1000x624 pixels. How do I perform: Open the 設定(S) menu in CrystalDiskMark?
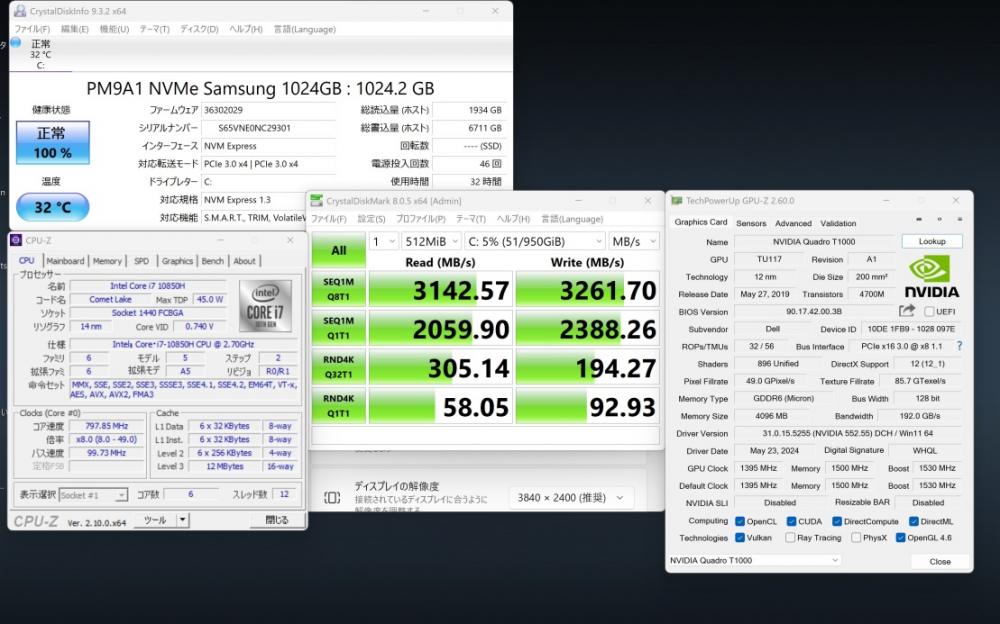[371, 218]
